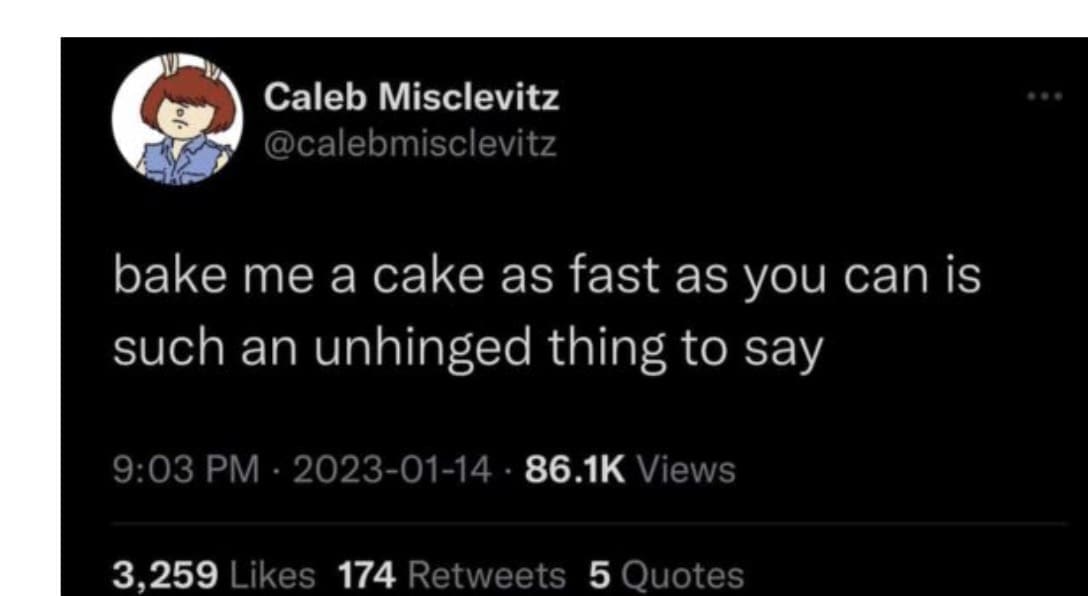Click the 174 retweet count number

[x=369, y=574]
